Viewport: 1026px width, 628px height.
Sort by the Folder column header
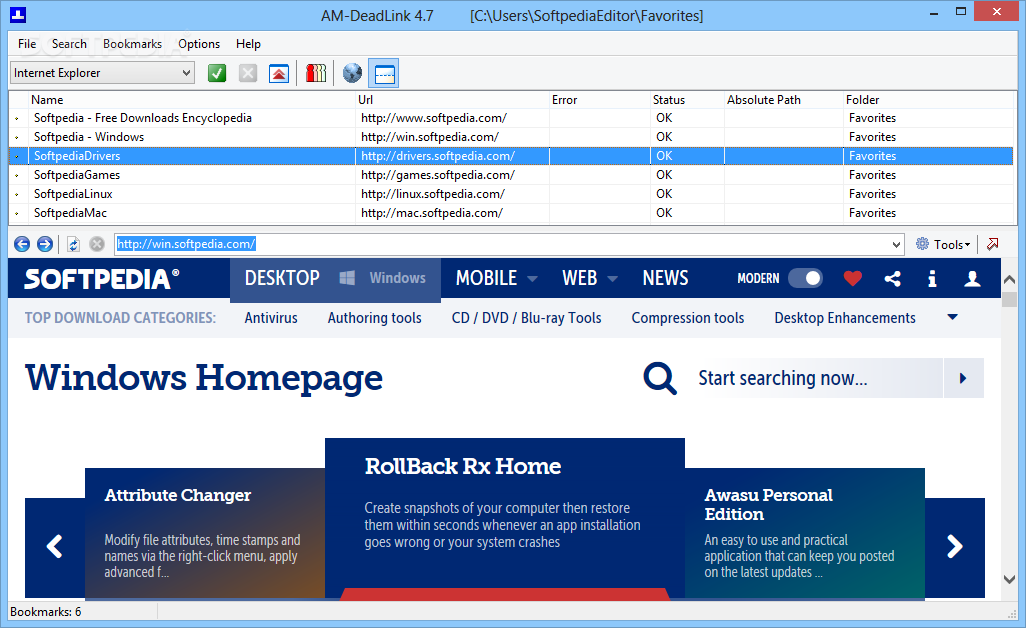click(928, 99)
